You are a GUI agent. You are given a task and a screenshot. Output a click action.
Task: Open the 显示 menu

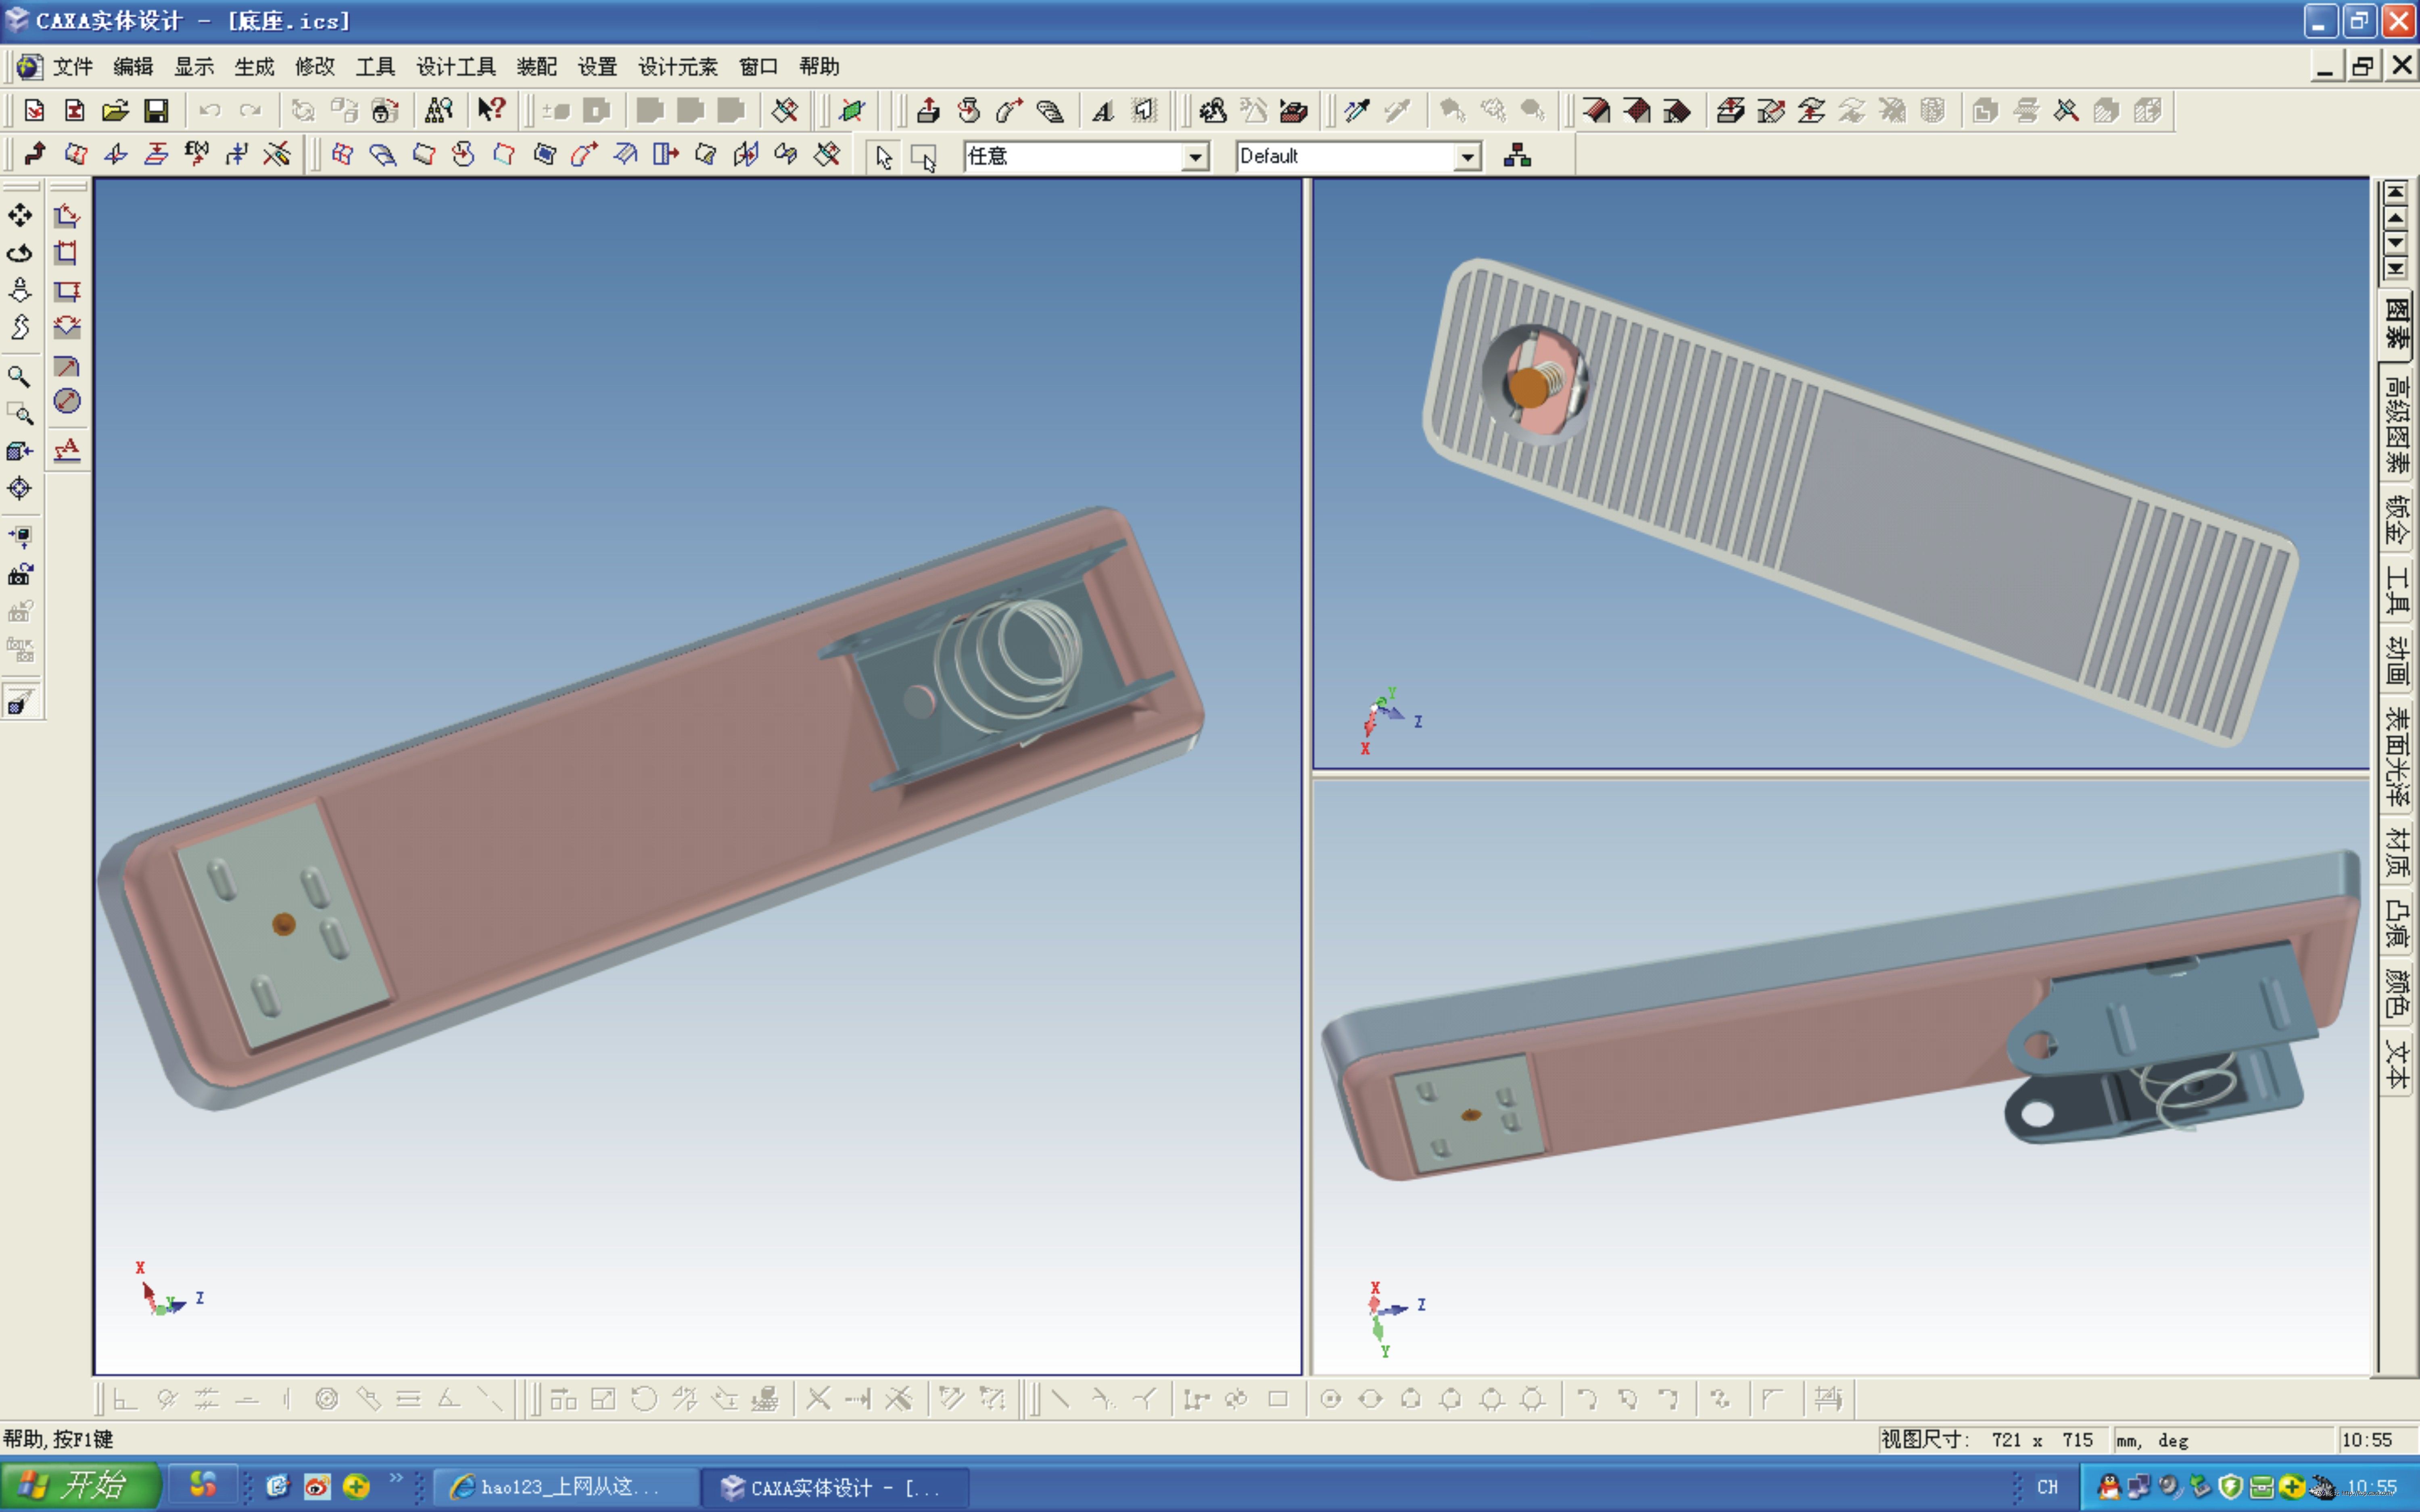pos(194,66)
